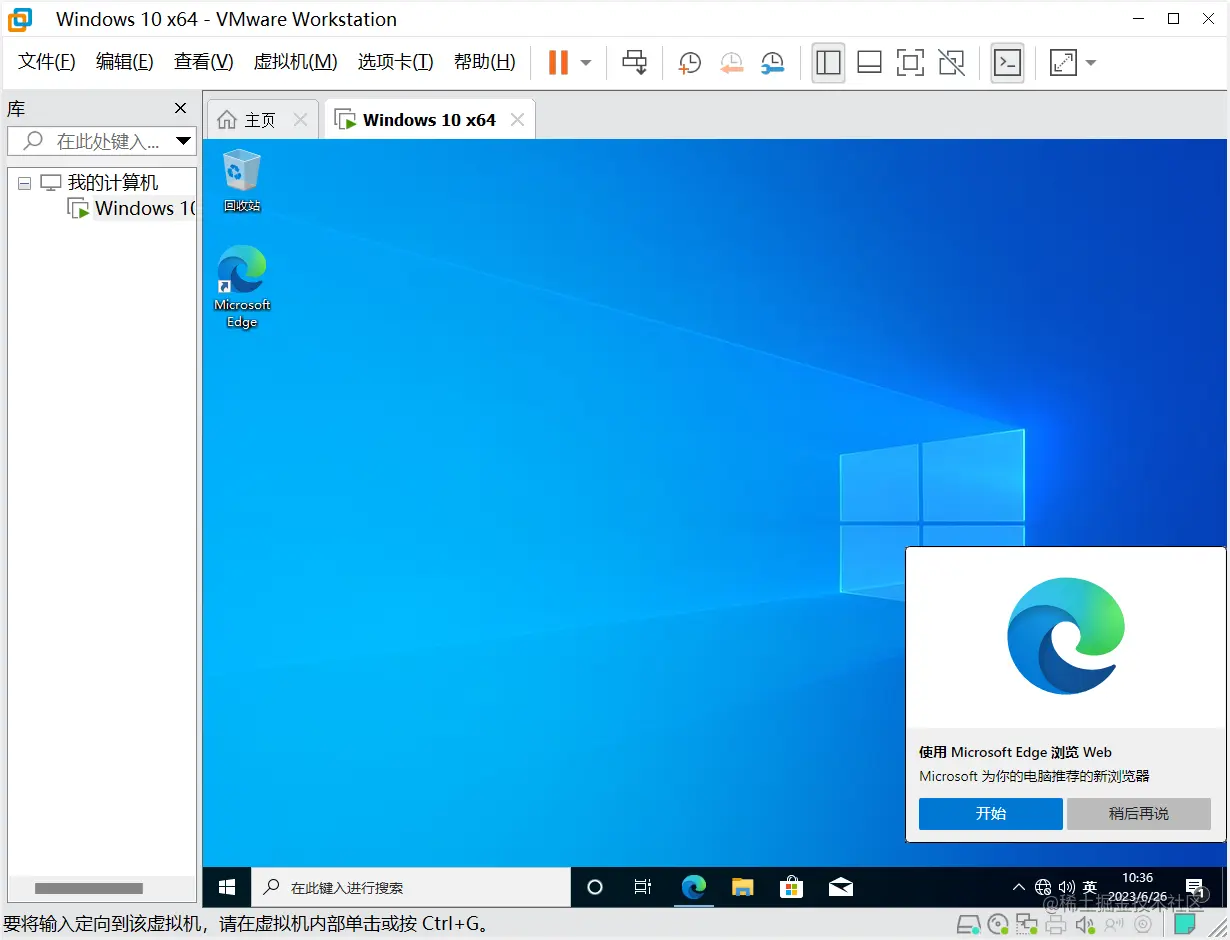Launch Edge from the guest taskbar
This screenshot has height=940, width=1230.
693,887
